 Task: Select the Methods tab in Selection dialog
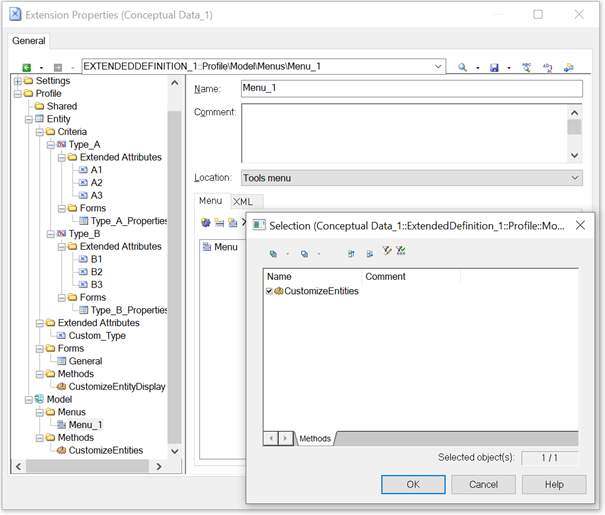[x=315, y=438]
